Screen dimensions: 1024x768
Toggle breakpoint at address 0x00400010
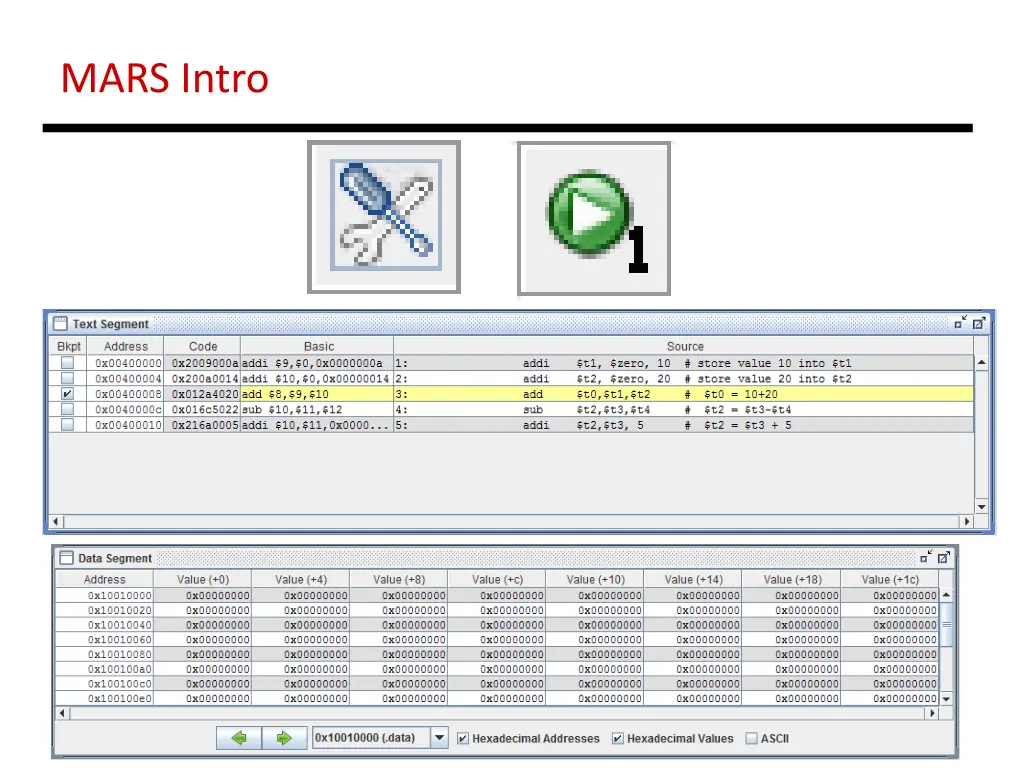click(x=67, y=424)
